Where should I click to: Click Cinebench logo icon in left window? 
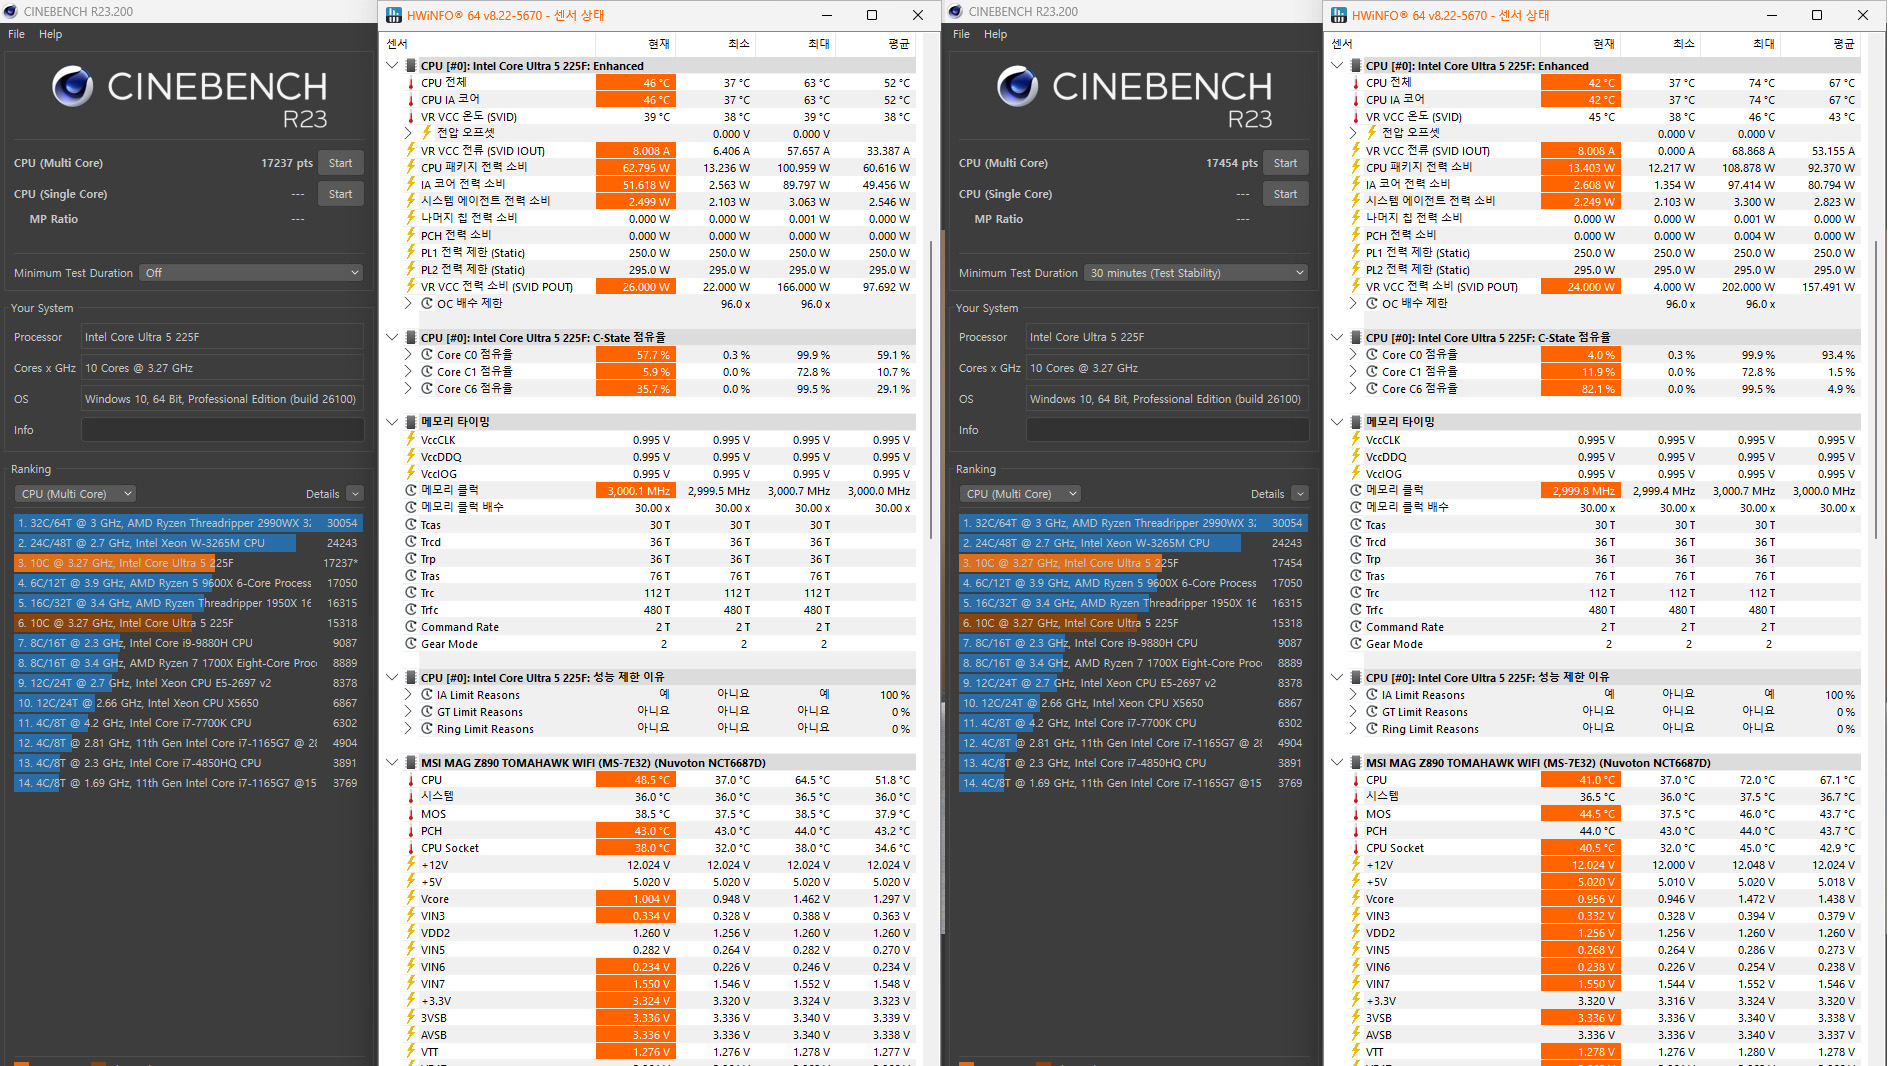tap(73, 87)
